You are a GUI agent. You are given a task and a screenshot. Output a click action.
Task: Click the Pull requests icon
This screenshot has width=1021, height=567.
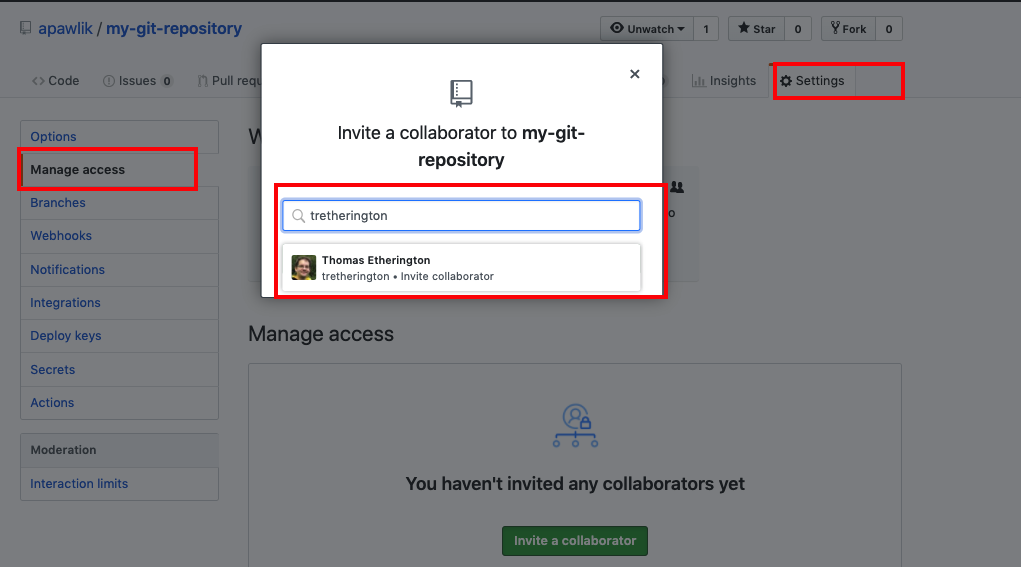click(203, 81)
